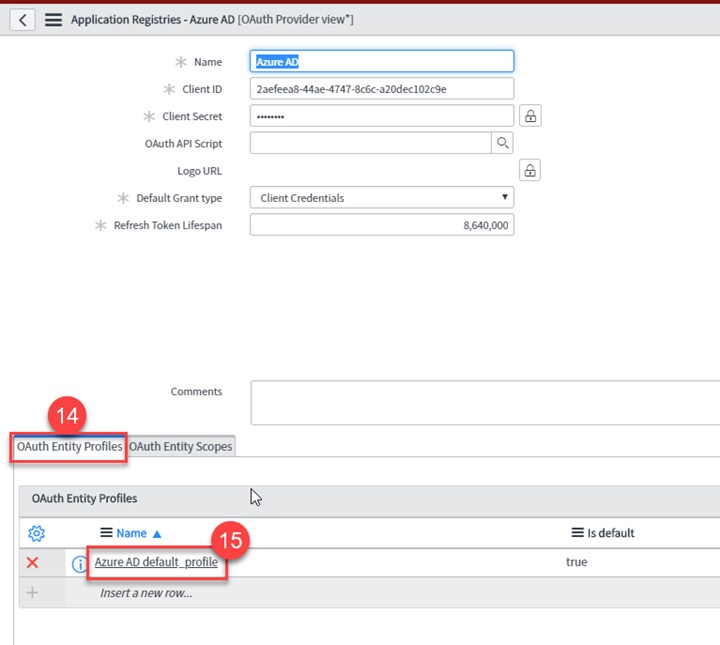The image size is (720, 645).
Task: Unlock the Logo URL field lock
Action: [530, 170]
